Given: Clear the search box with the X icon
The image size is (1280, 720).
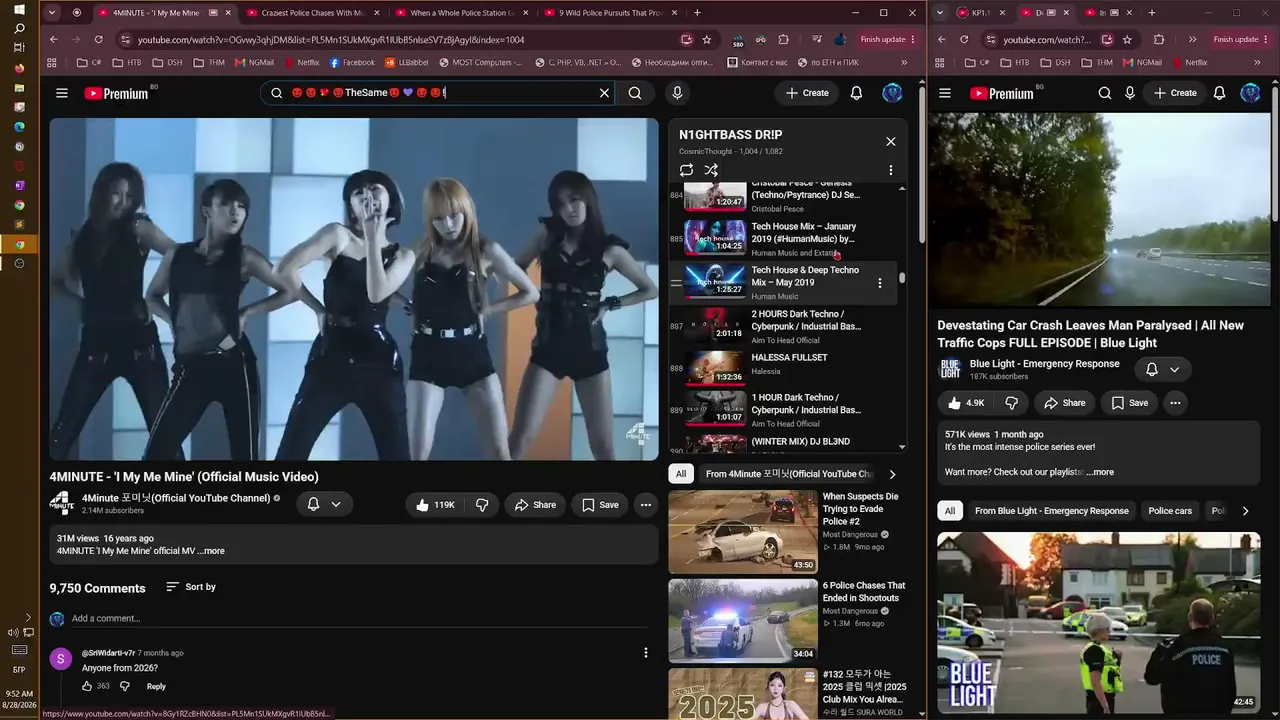Looking at the screenshot, I should (x=604, y=93).
